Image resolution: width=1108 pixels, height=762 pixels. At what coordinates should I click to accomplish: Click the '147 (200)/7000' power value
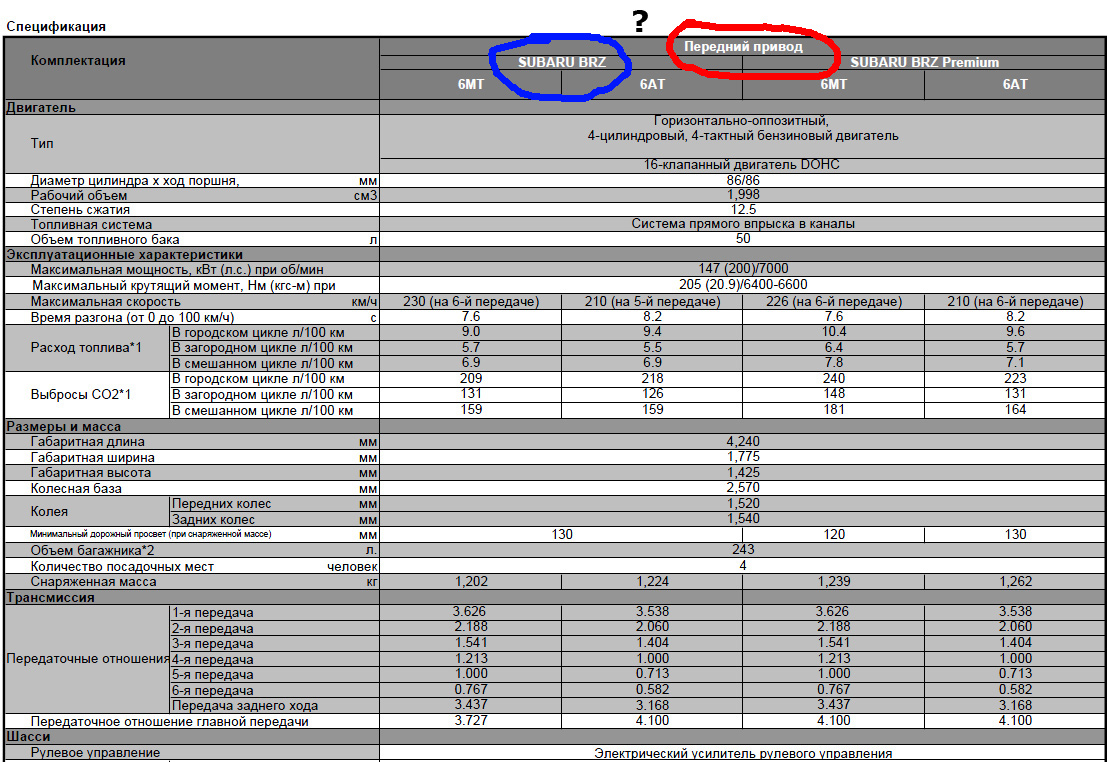coord(743,269)
